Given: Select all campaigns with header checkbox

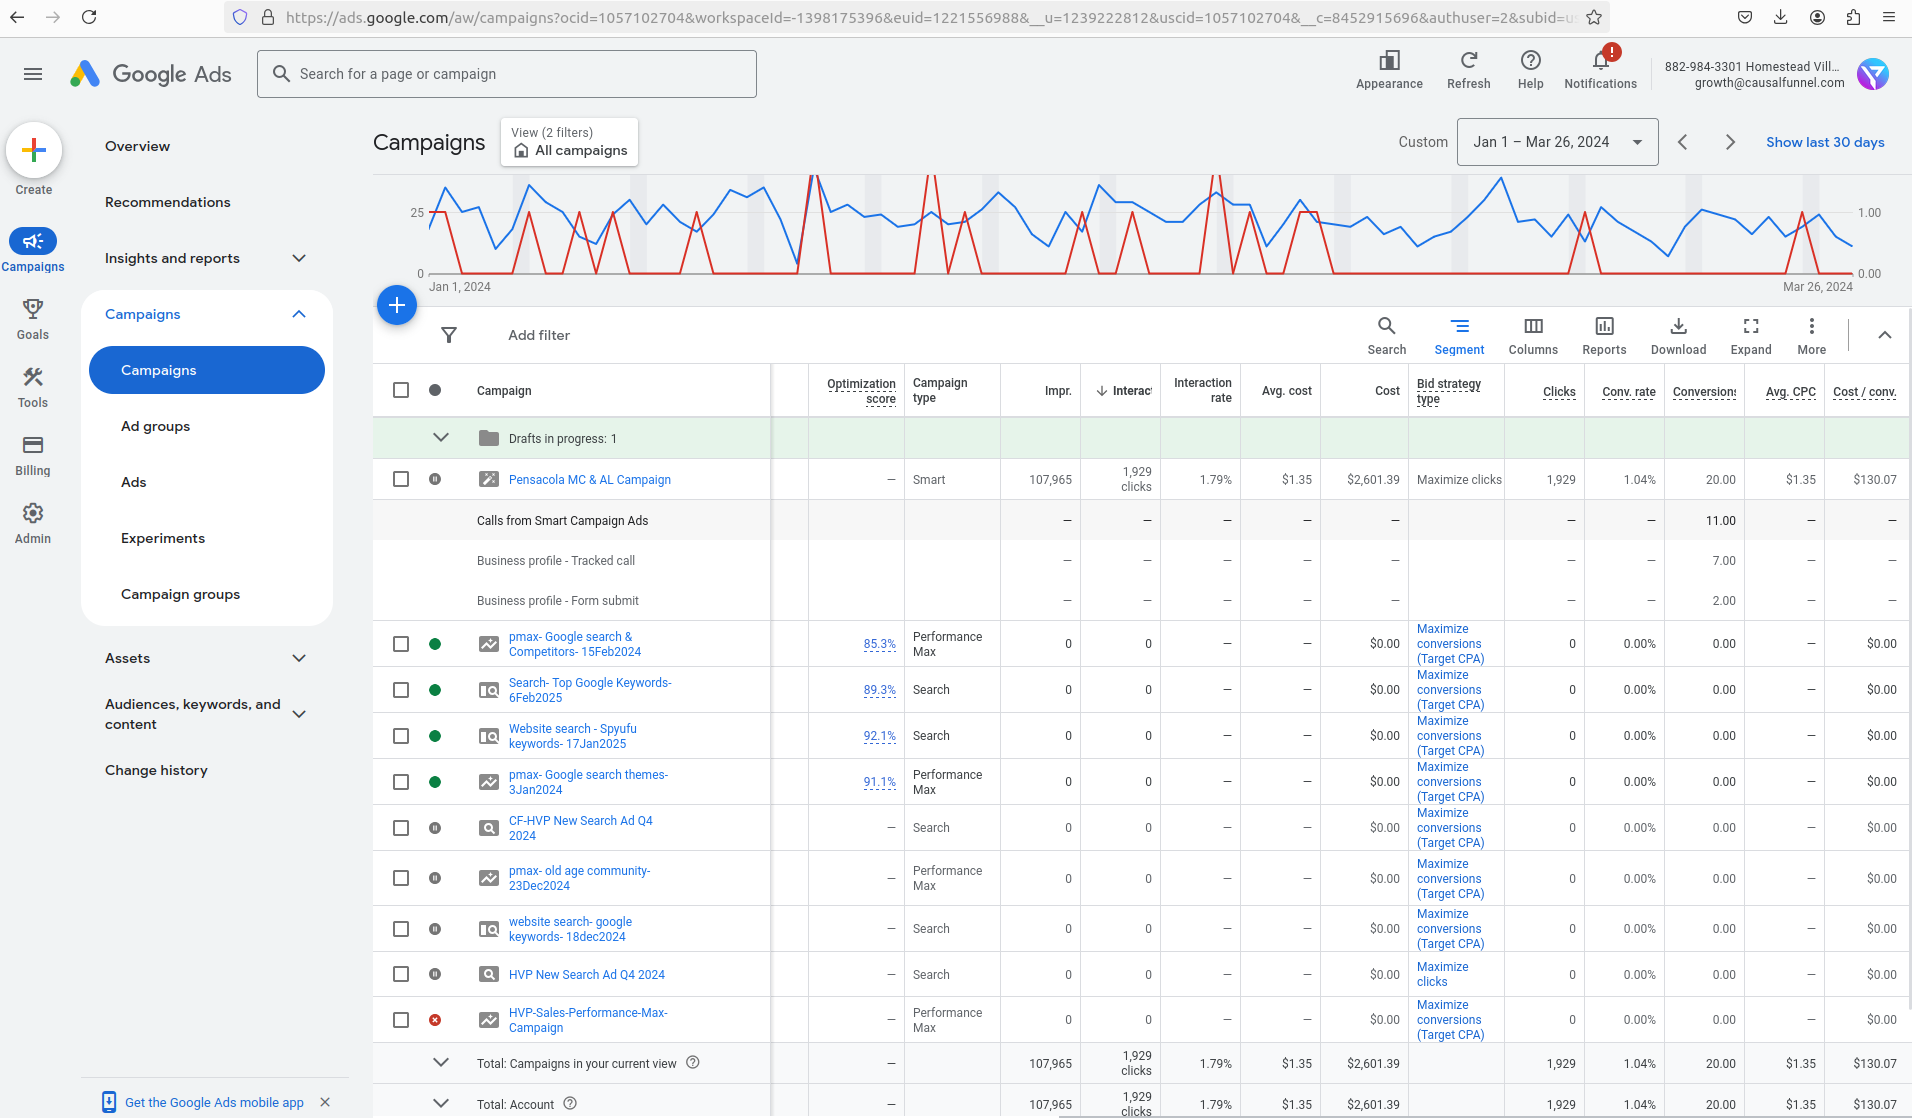Looking at the screenshot, I should pyautogui.click(x=401, y=390).
